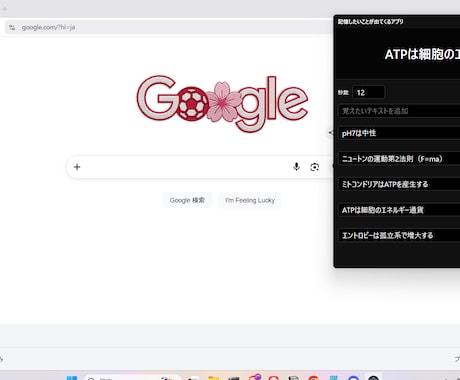Select the ミトコンドリアはATPを産生する entry
460x380 pixels.
(x=399, y=184)
